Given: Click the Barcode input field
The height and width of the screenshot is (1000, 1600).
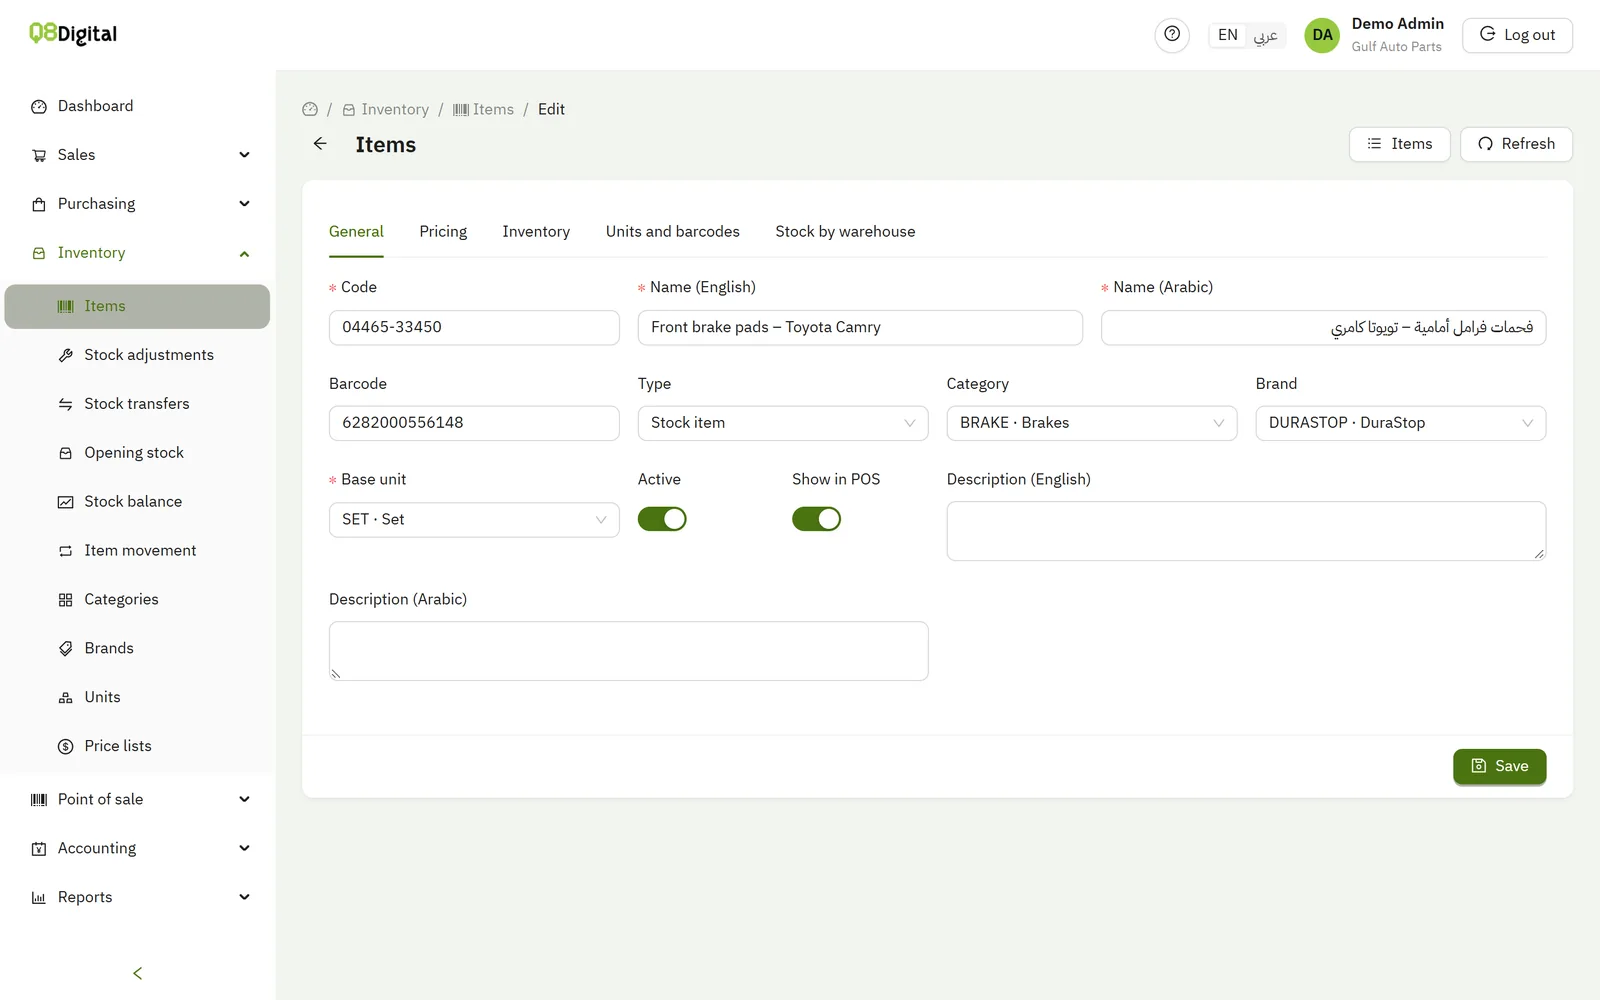Looking at the screenshot, I should coord(474,423).
